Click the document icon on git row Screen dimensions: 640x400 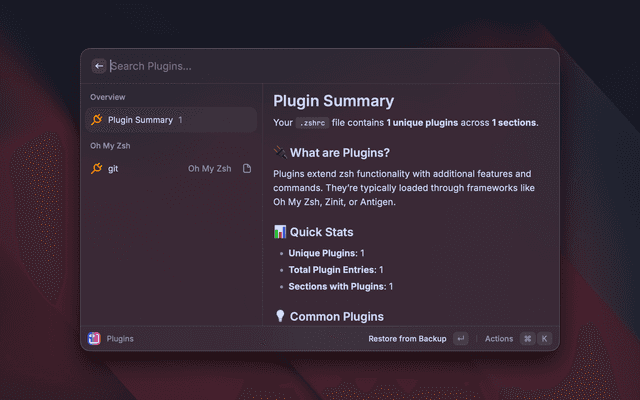(247, 168)
